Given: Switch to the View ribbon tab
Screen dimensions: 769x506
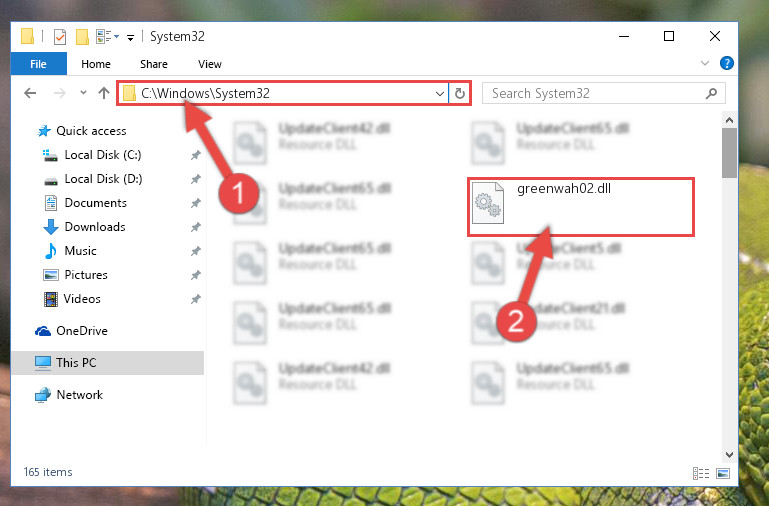Looking at the screenshot, I should coord(210,64).
